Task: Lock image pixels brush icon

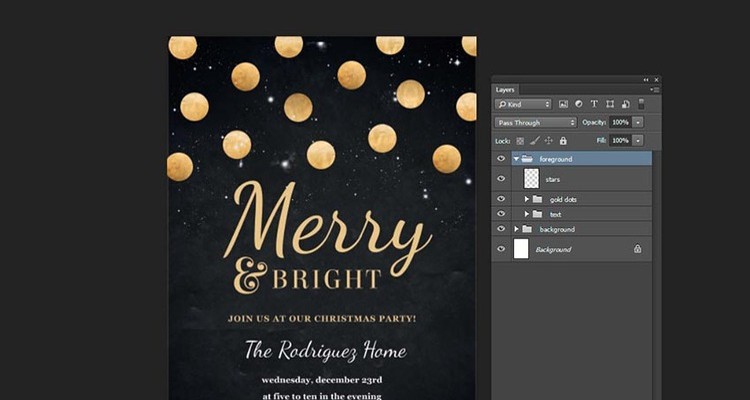Action: (x=535, y=141)
